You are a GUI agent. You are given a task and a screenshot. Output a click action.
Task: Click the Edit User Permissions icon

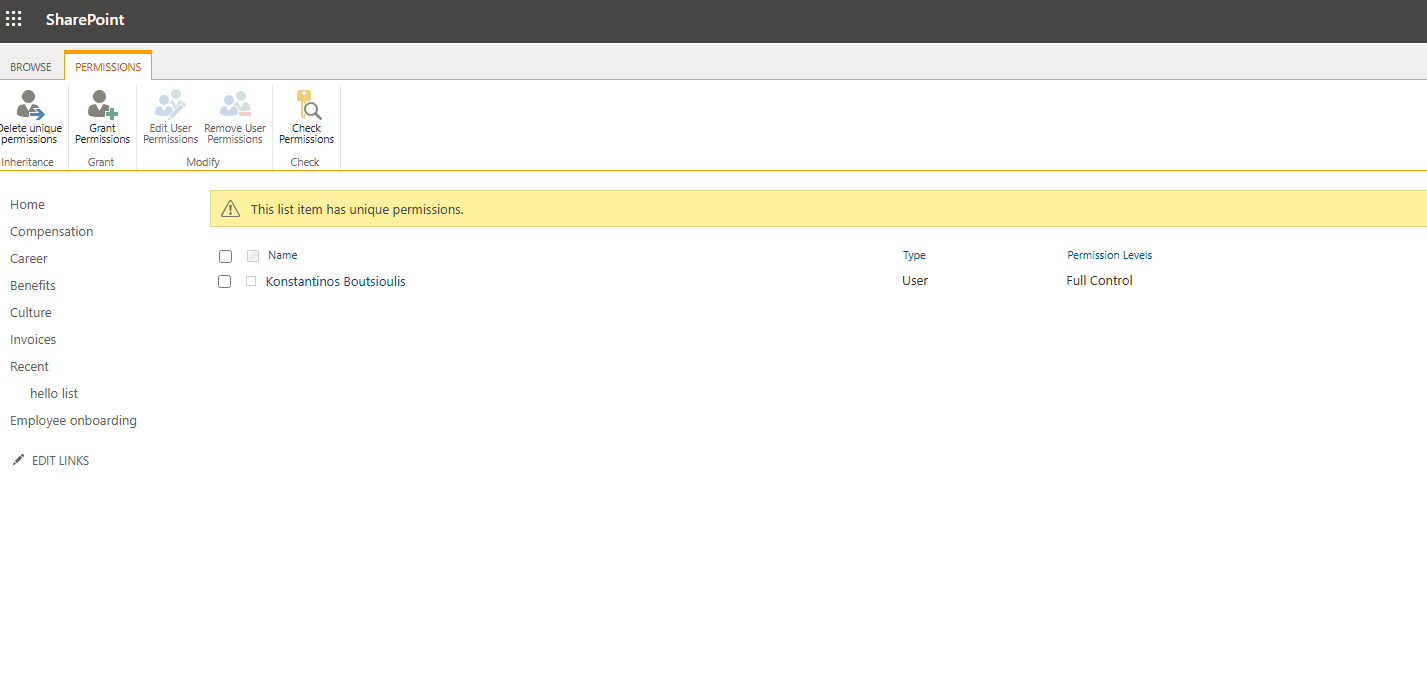[x=170, y=106]
